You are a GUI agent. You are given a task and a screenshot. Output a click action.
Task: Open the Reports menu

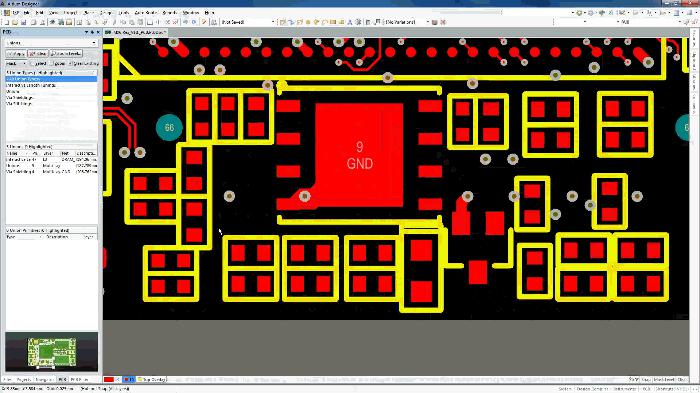coord(170,13)
